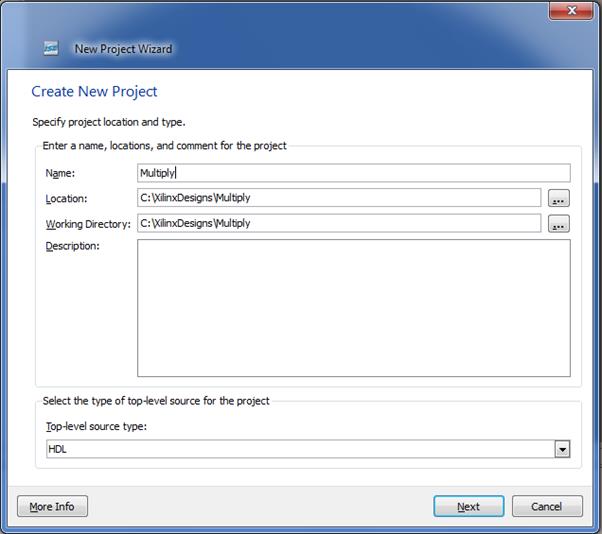Click the Create New Project heading
The height and width of the screenshot is (534, 602).
tap(94, 92)
